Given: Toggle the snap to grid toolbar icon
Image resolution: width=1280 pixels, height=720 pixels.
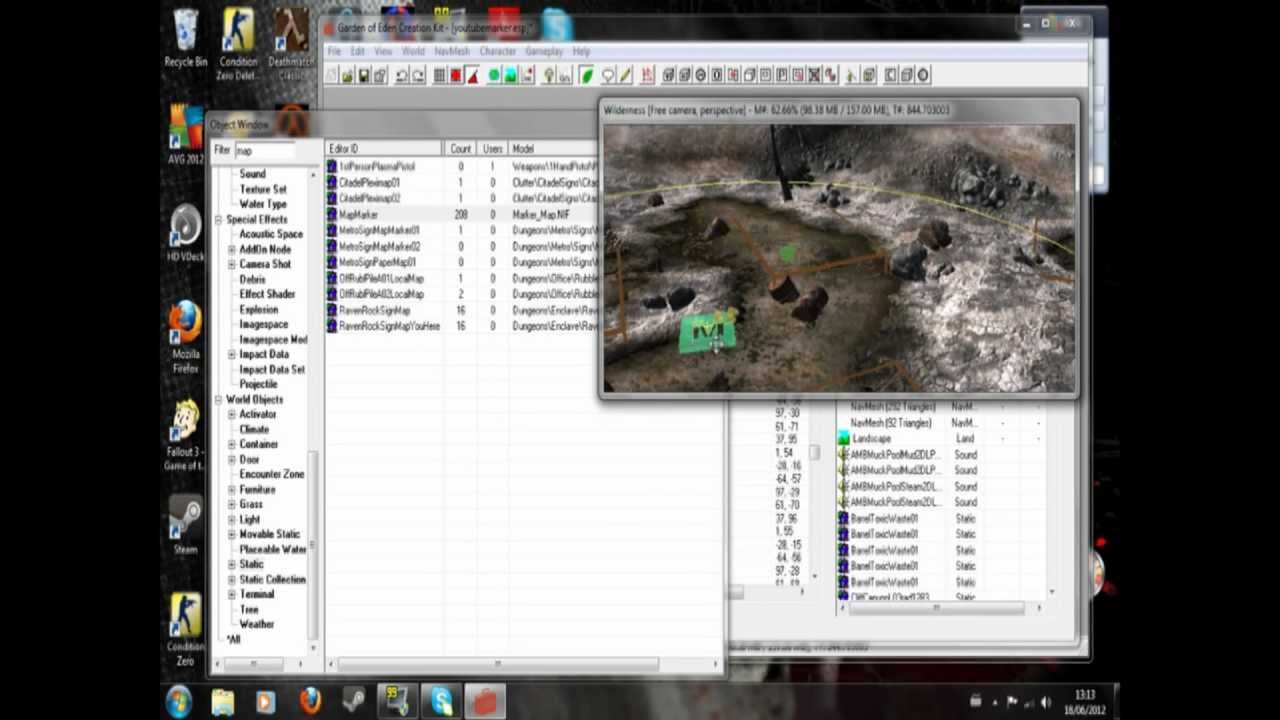Looking at the screenshot, I should click(x=439, y=75).
